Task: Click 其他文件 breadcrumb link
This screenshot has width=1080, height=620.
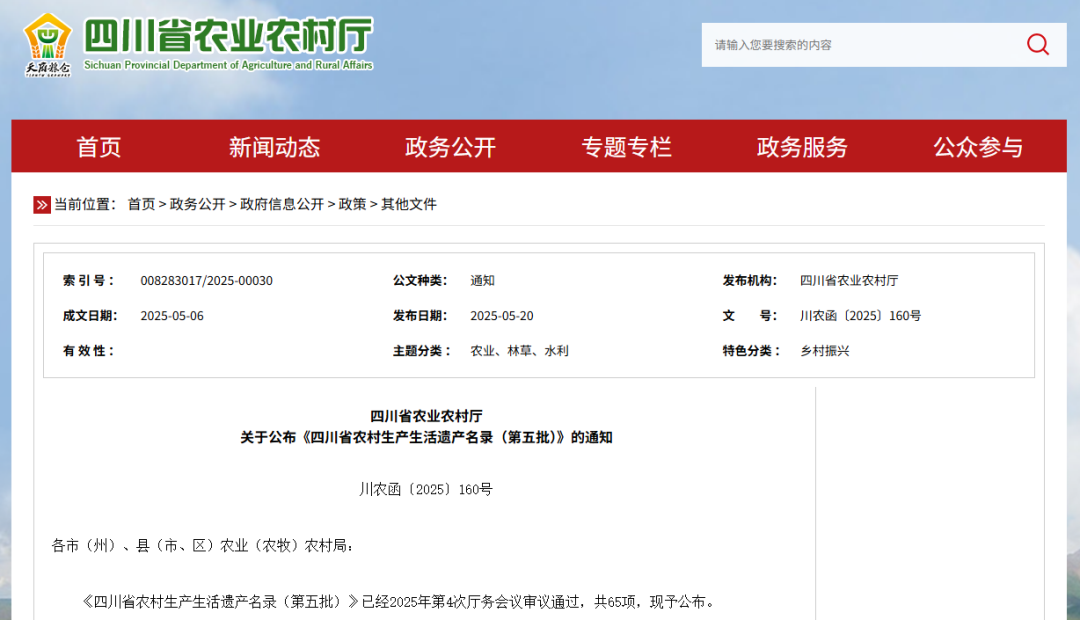Action: (409, 204)
